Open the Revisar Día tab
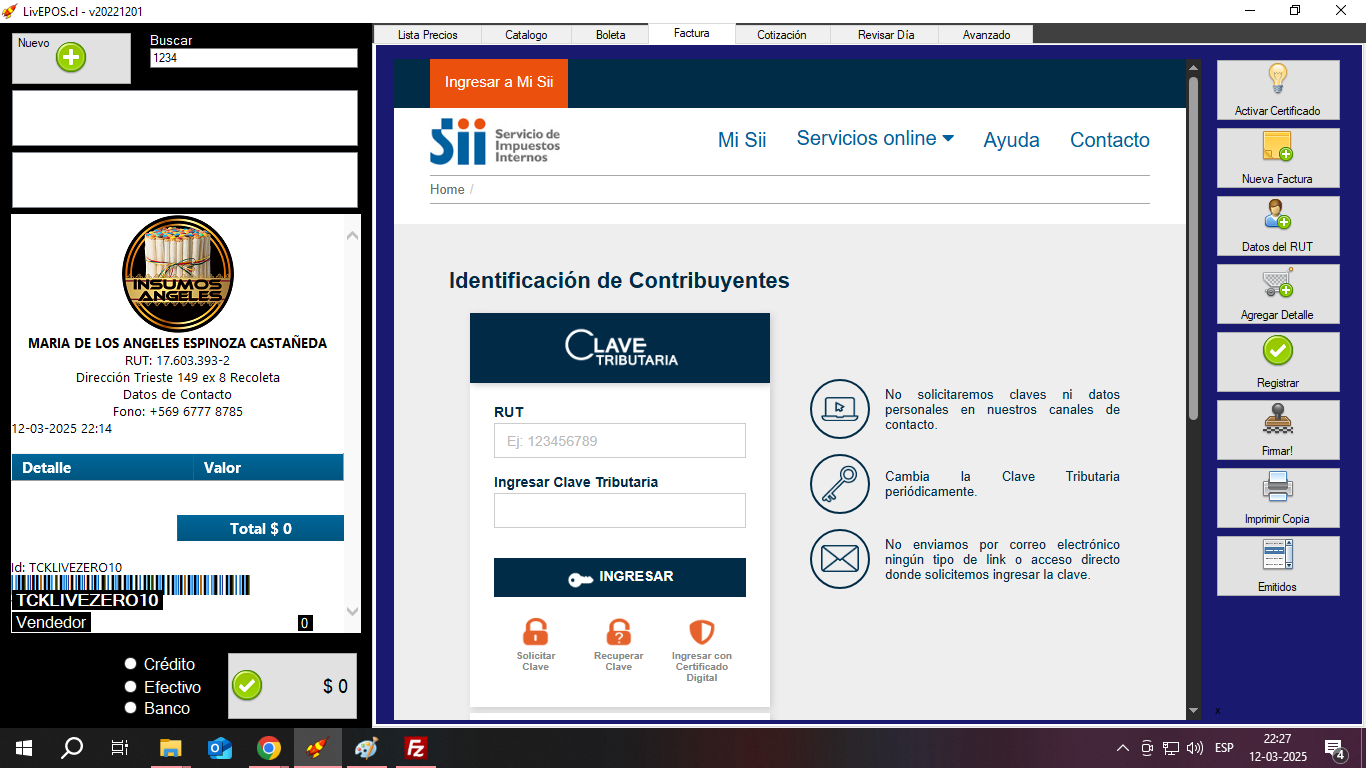Viewport: 1366px width, 768px height. 886,35
